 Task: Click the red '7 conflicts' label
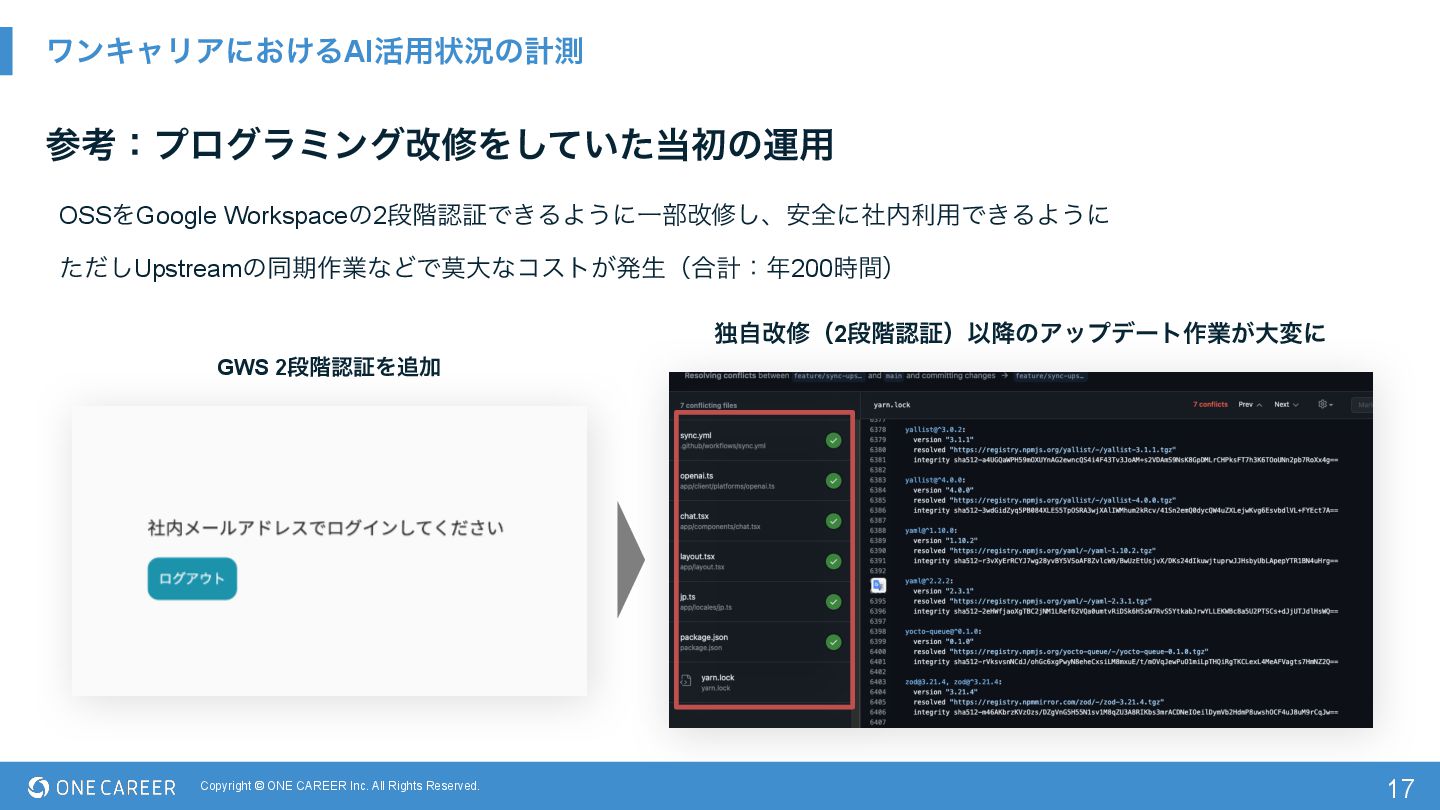click(x=1210, y=404)
